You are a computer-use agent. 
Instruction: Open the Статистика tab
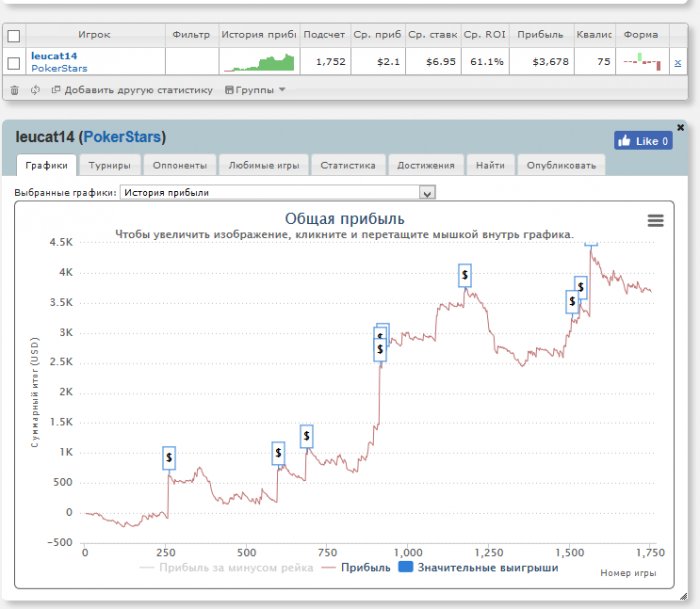coord(347,165)
